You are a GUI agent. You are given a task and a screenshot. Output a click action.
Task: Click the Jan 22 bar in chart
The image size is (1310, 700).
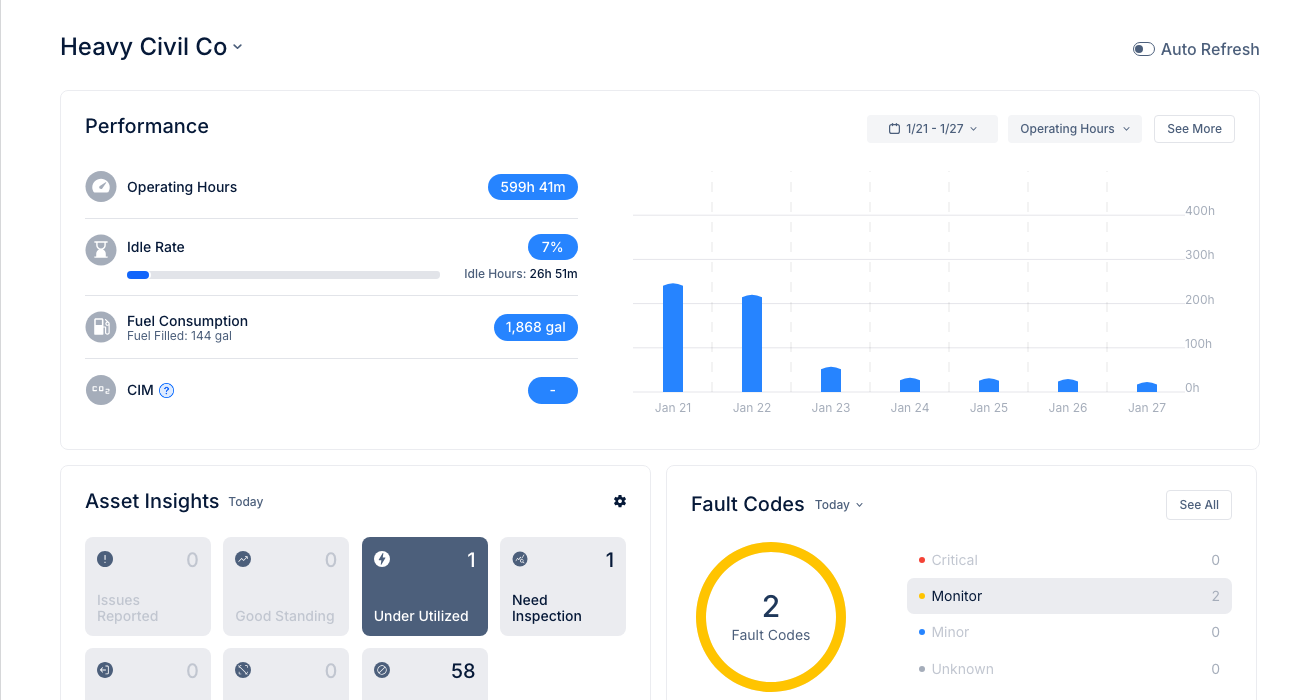pyautogui.click(x=752, y=344)
